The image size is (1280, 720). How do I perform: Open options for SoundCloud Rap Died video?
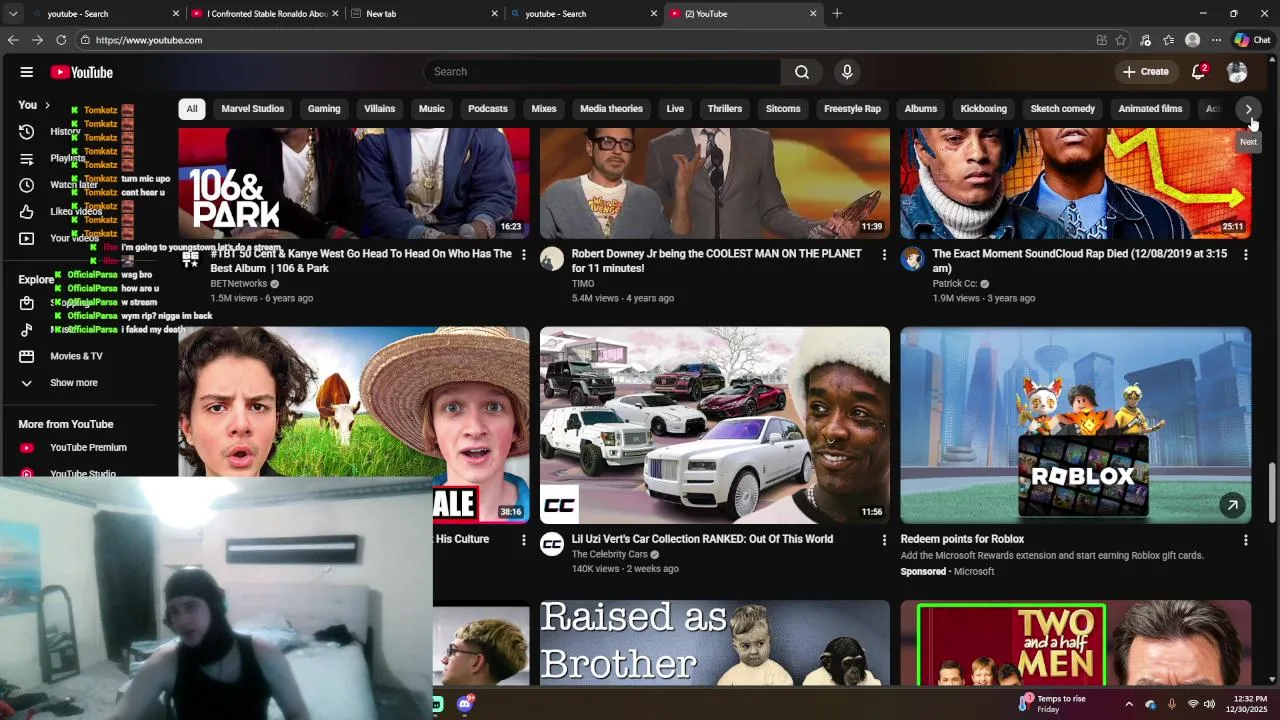[x=1245, y=255]
